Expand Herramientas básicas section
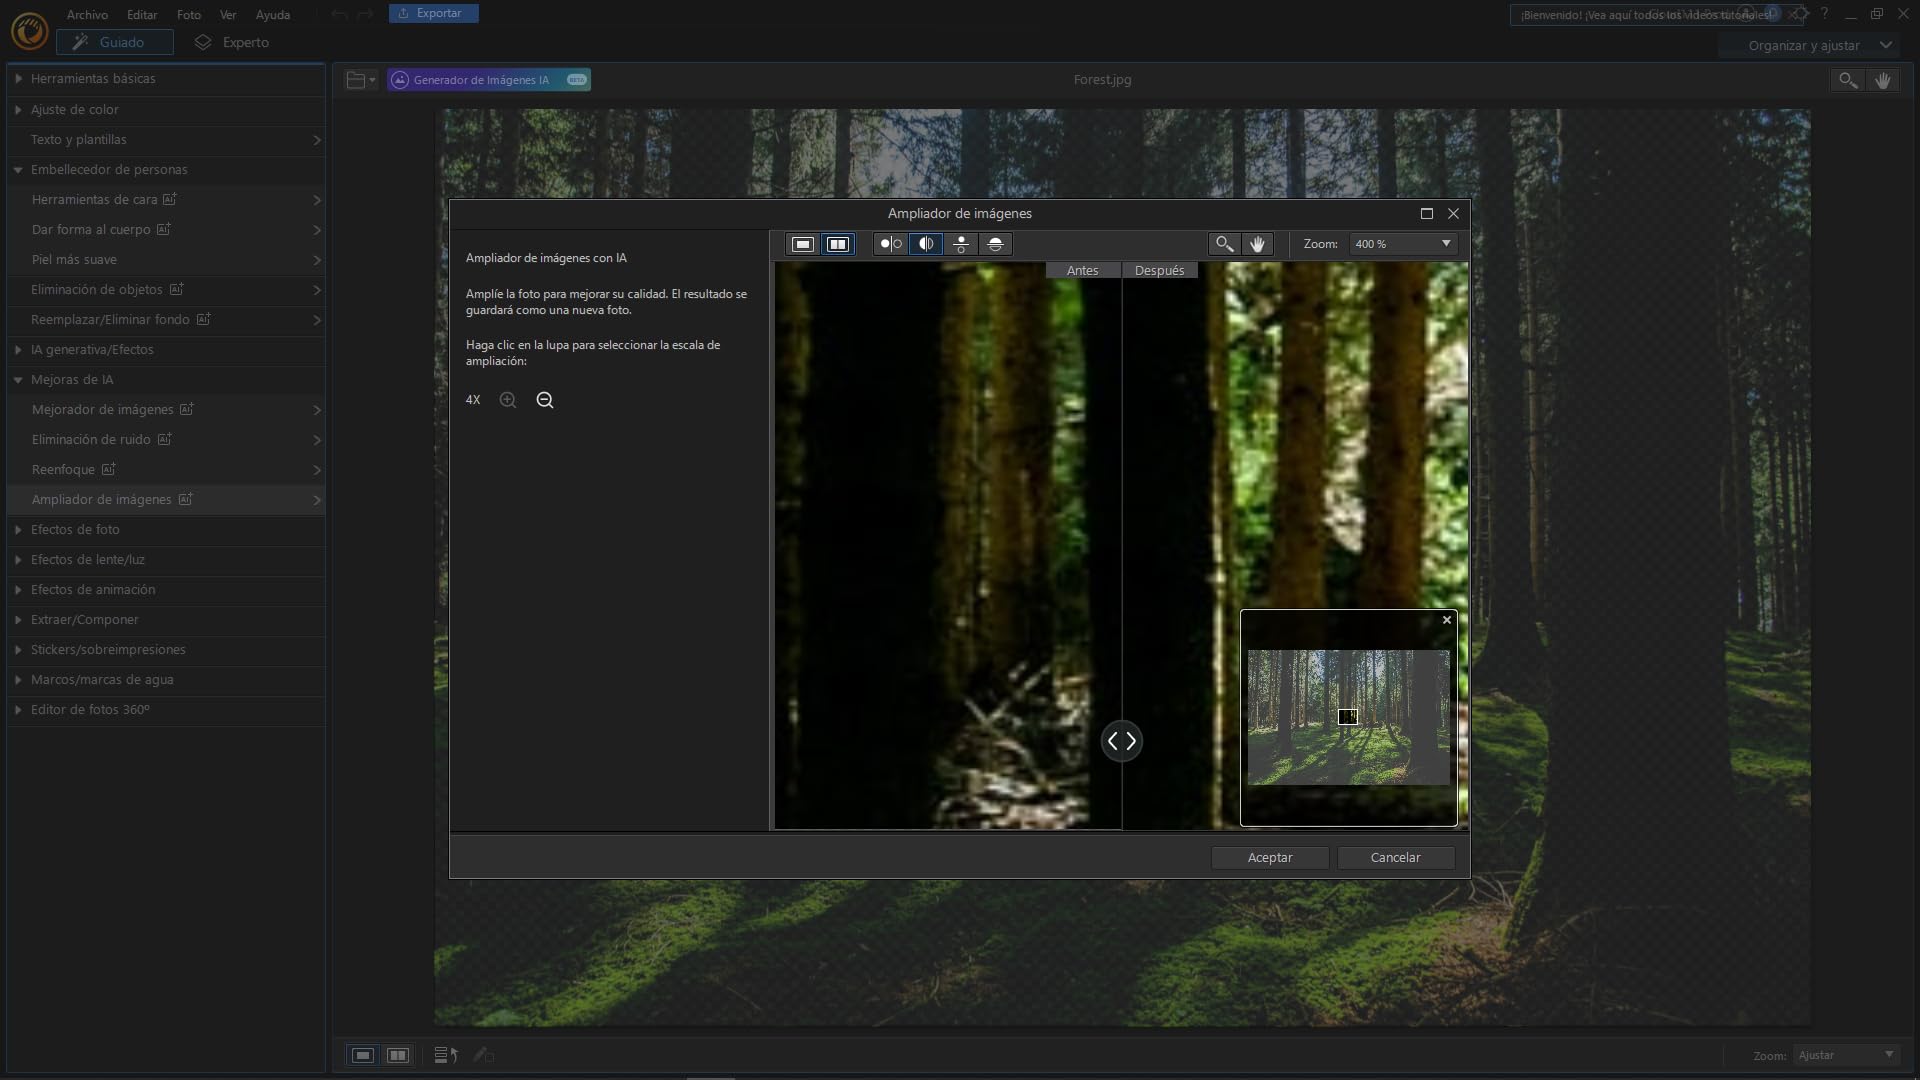Image resolution: width=1920 pixels, height=1080 pixels. tap(166, 78)
